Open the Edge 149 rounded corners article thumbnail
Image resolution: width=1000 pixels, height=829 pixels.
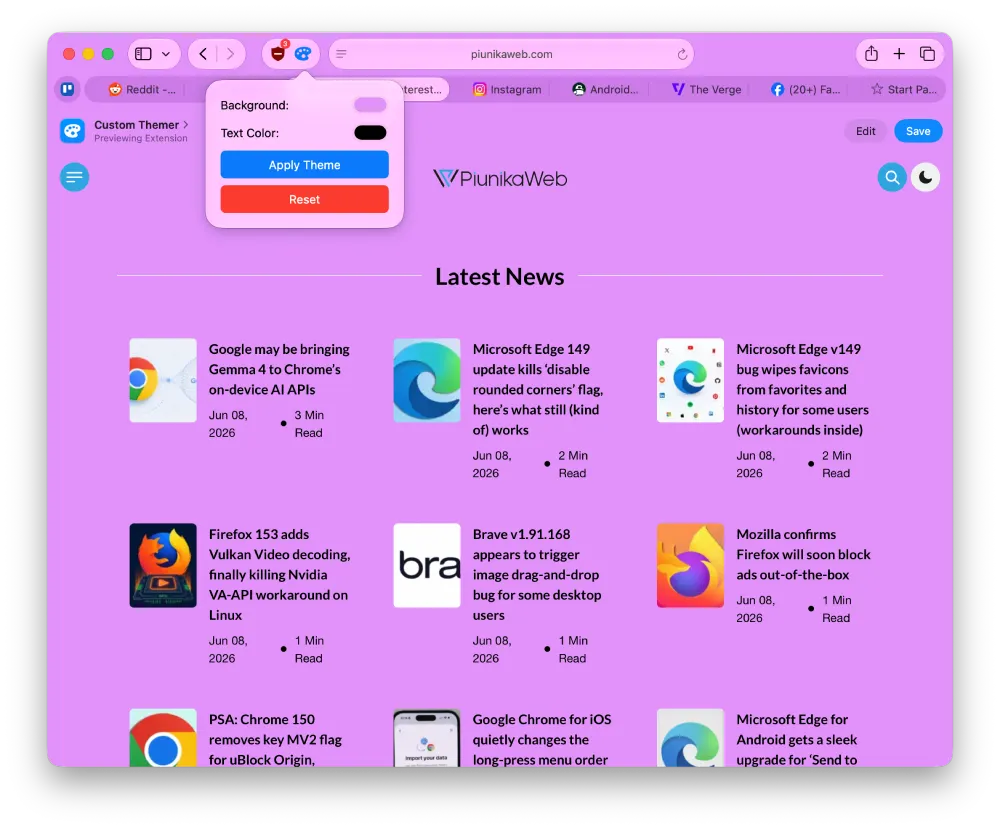tap(427, 380)
